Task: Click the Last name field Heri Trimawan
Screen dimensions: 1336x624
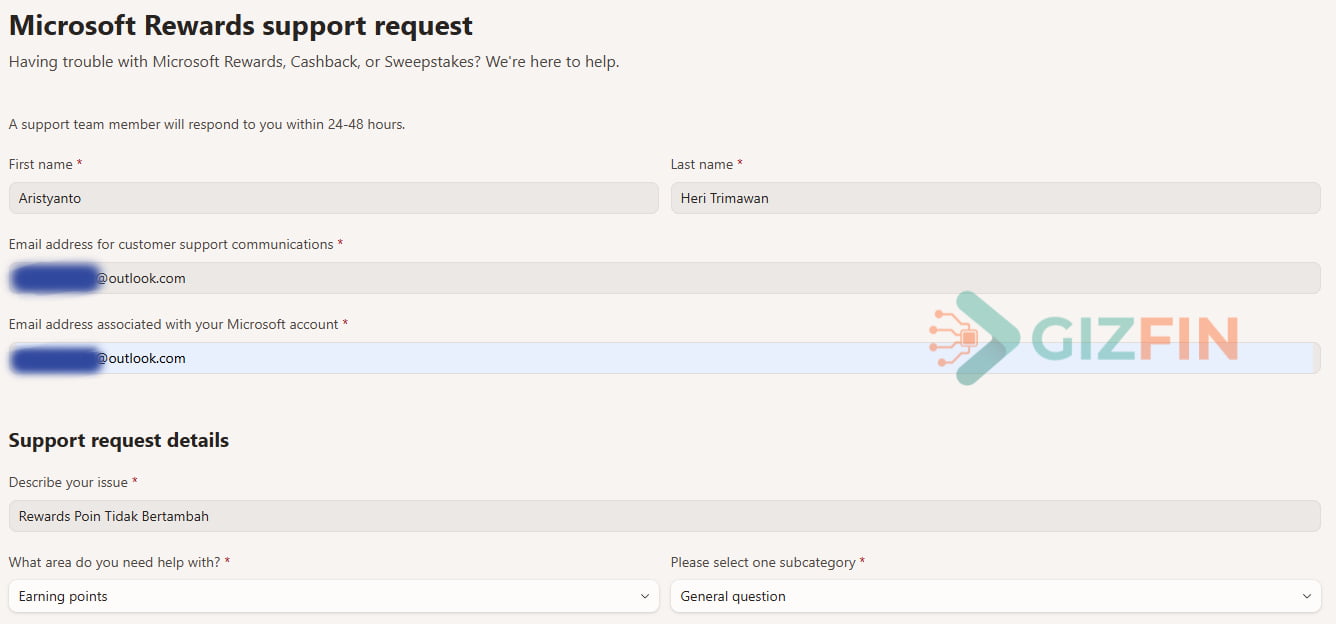Action: tap(996, 198)
